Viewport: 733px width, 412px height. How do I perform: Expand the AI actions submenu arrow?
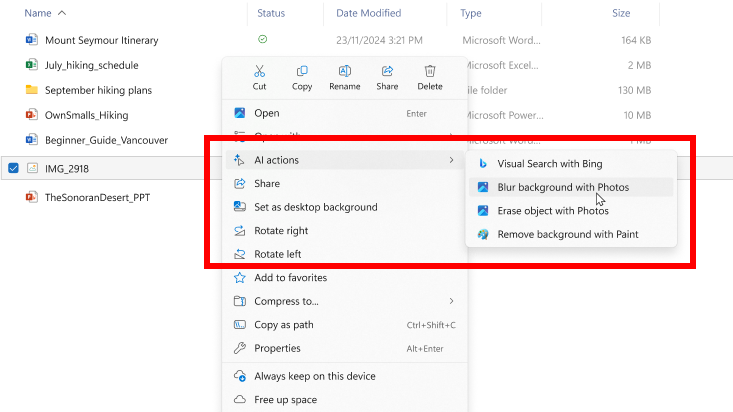pyautogui.click(x=451, y=160)
